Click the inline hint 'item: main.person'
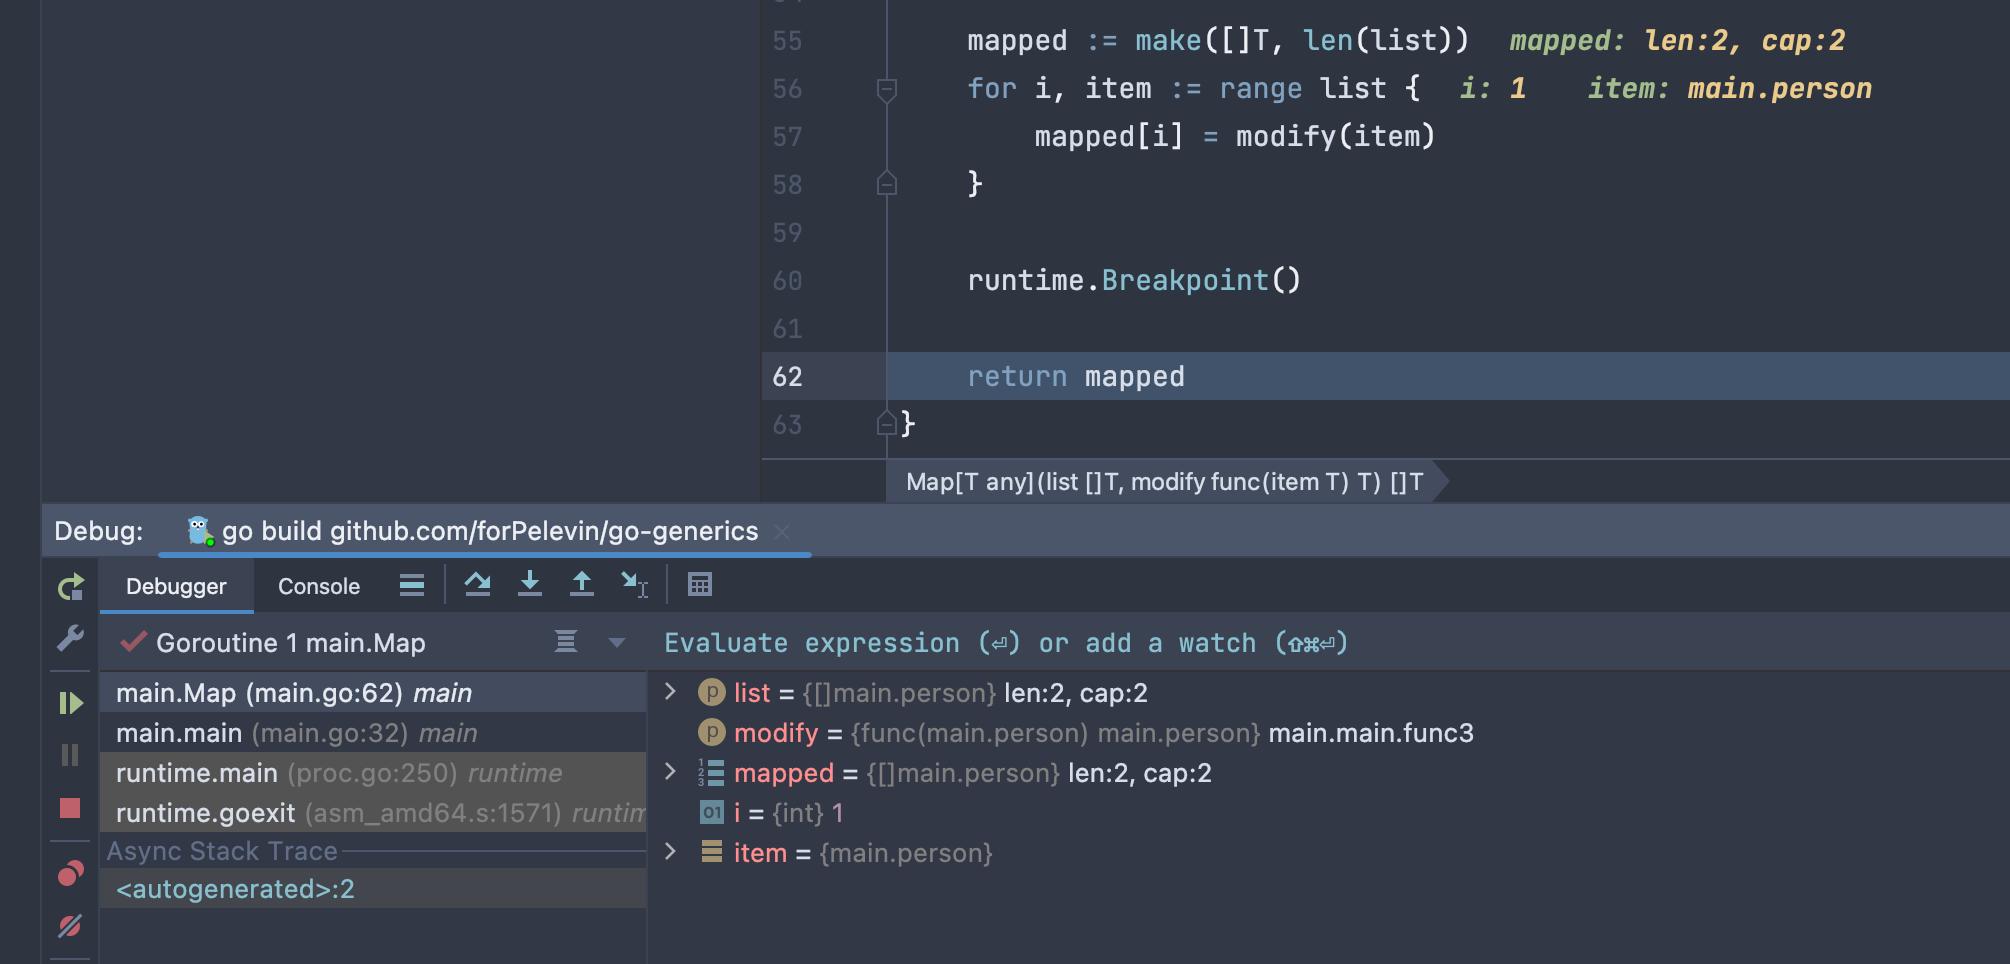 [1730, 89]
